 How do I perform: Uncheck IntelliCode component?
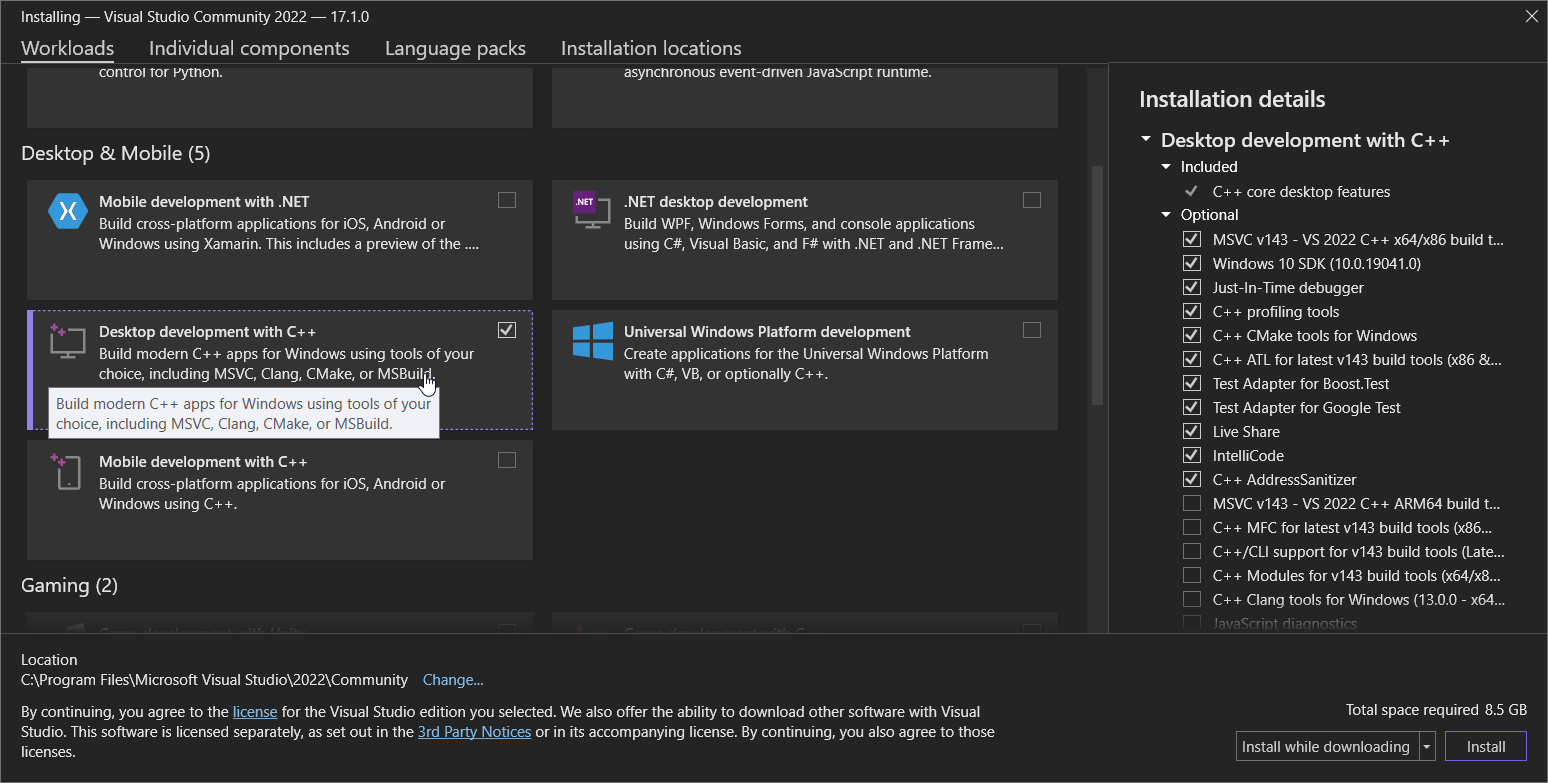pos(1192,455)
